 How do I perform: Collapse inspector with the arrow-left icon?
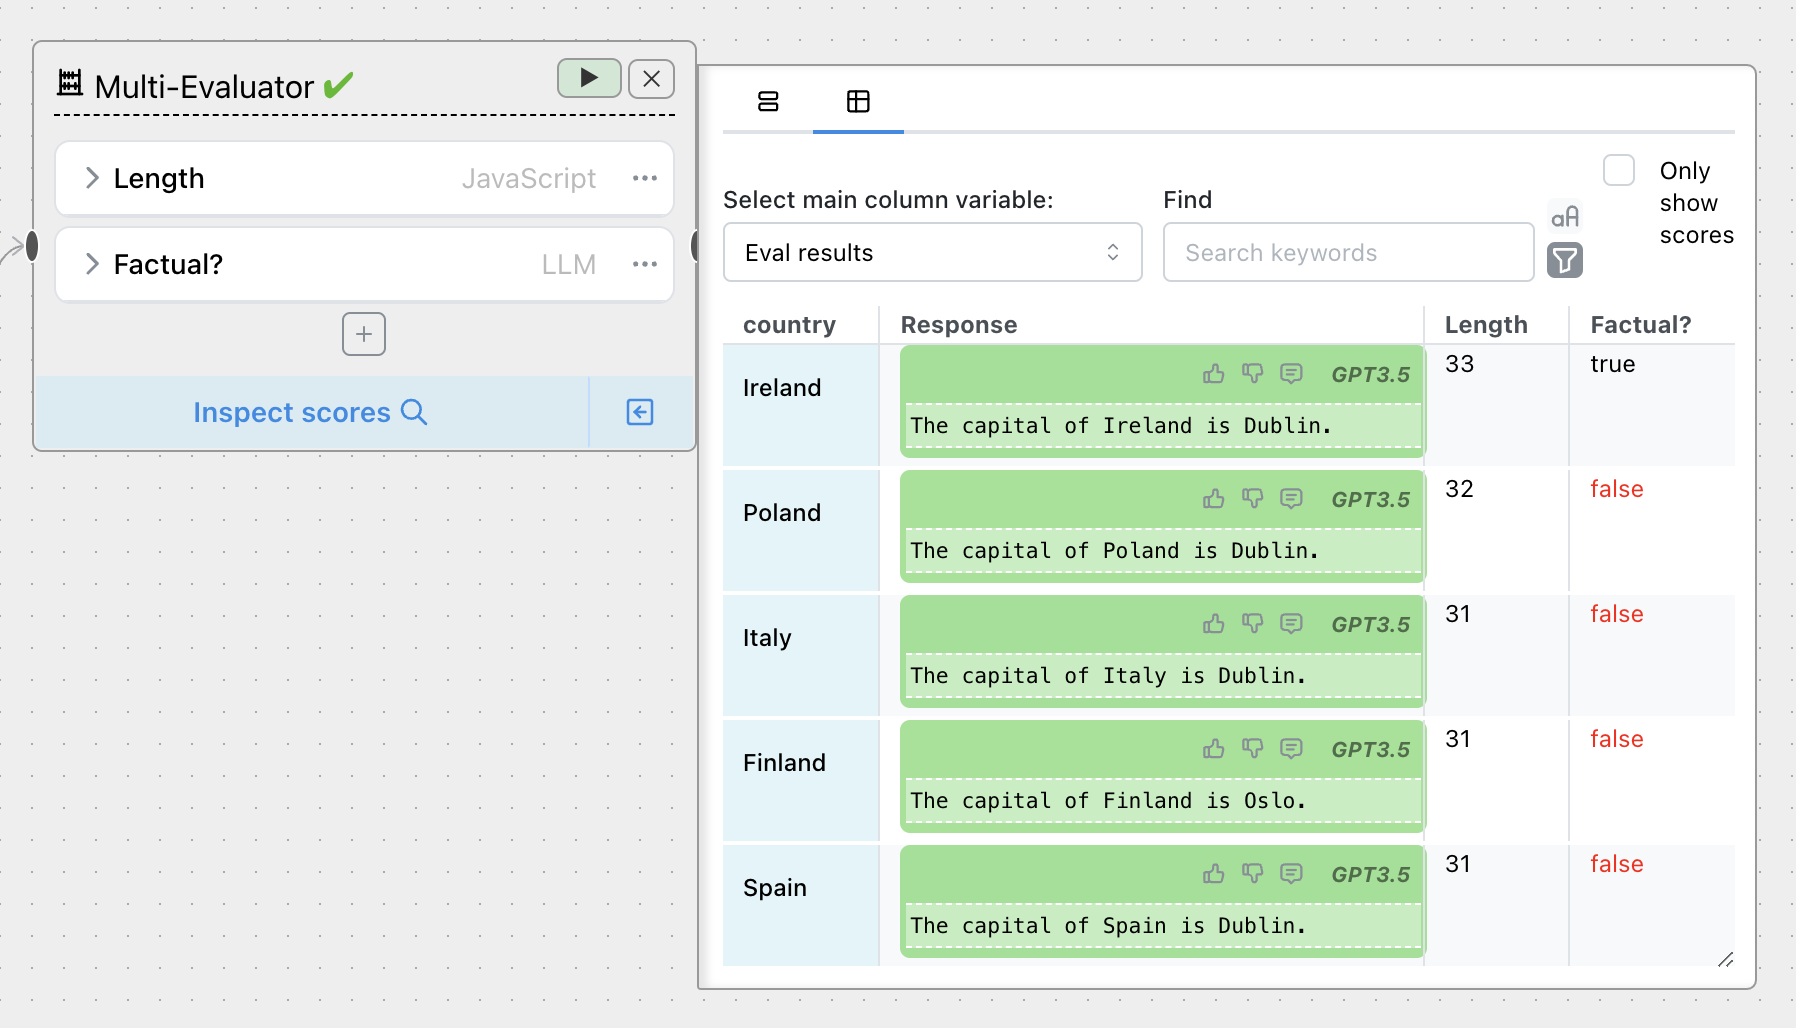[640, 412]
